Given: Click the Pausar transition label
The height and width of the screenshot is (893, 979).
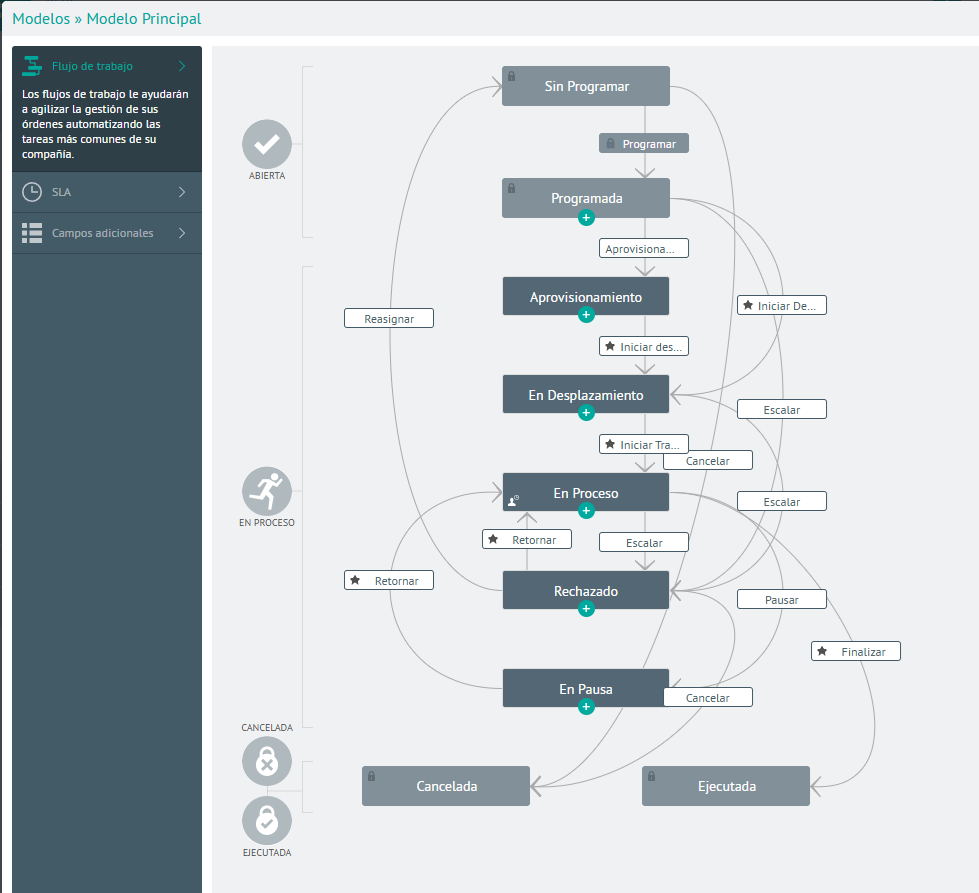Looking at the screenshot, I should (x=782, y=599).
